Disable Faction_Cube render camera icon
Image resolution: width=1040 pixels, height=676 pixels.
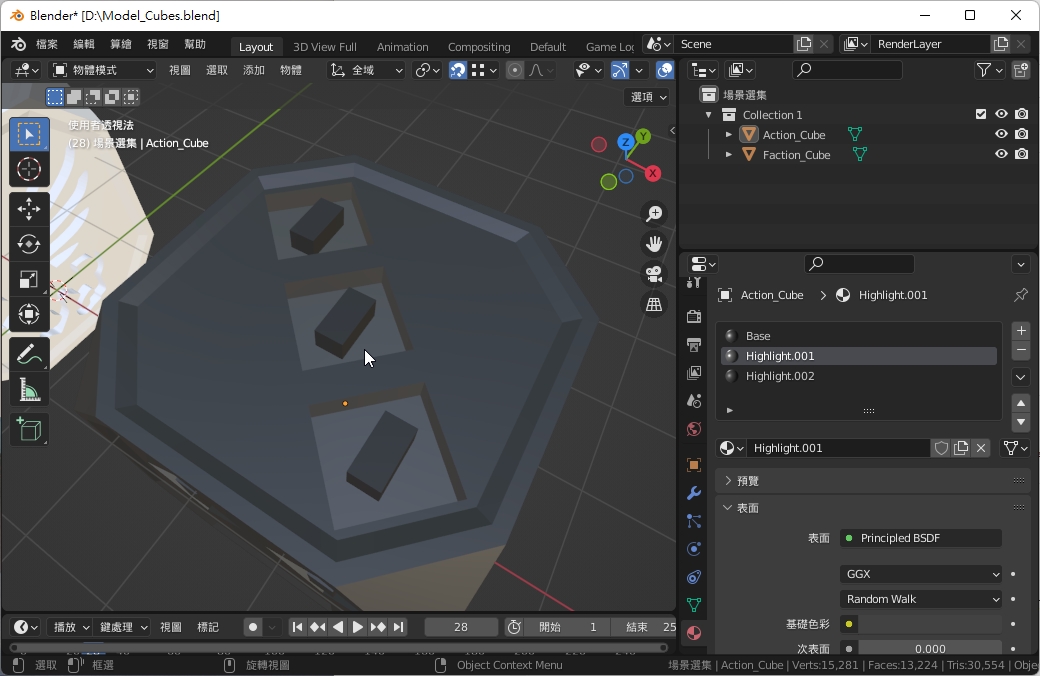(x=1021, y=154)
